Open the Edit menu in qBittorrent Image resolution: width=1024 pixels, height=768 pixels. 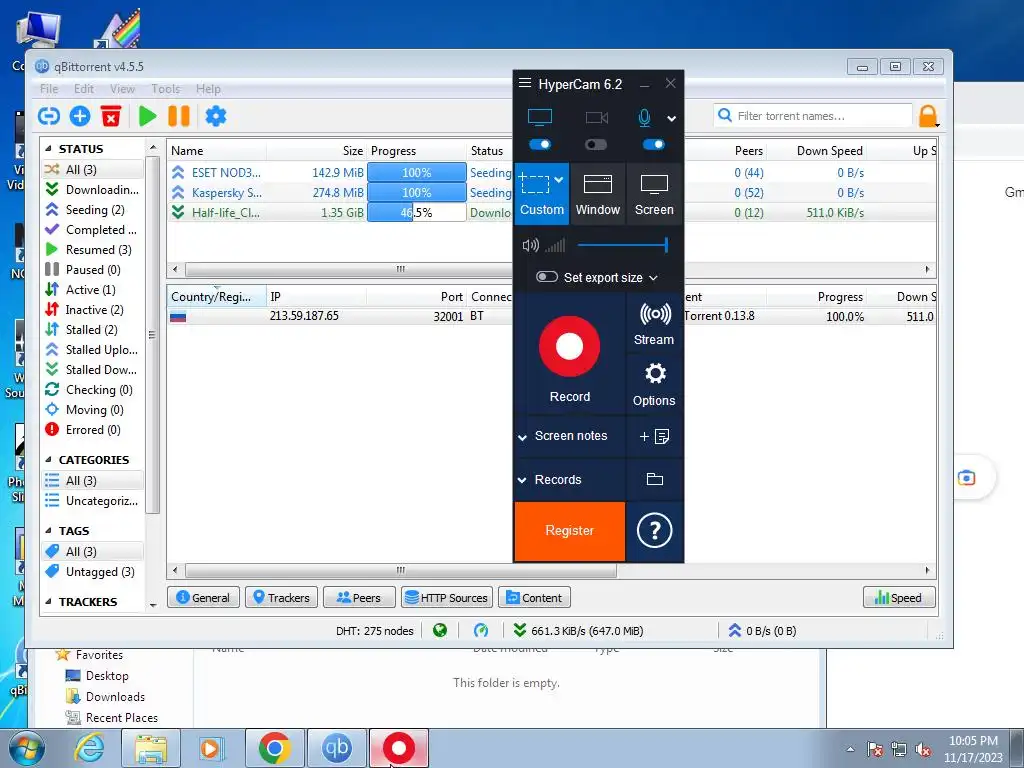[84, 89]
